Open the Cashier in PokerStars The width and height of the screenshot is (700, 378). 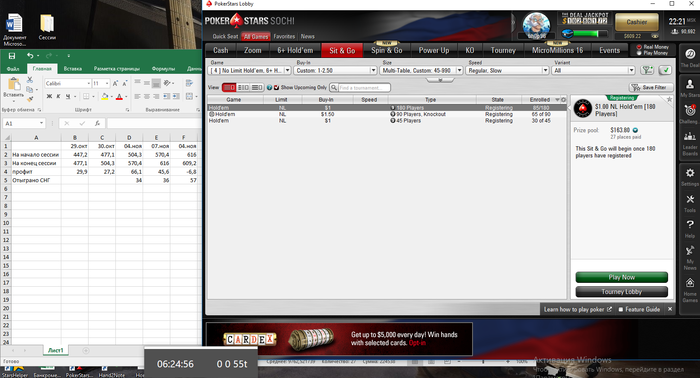[637, 22]
